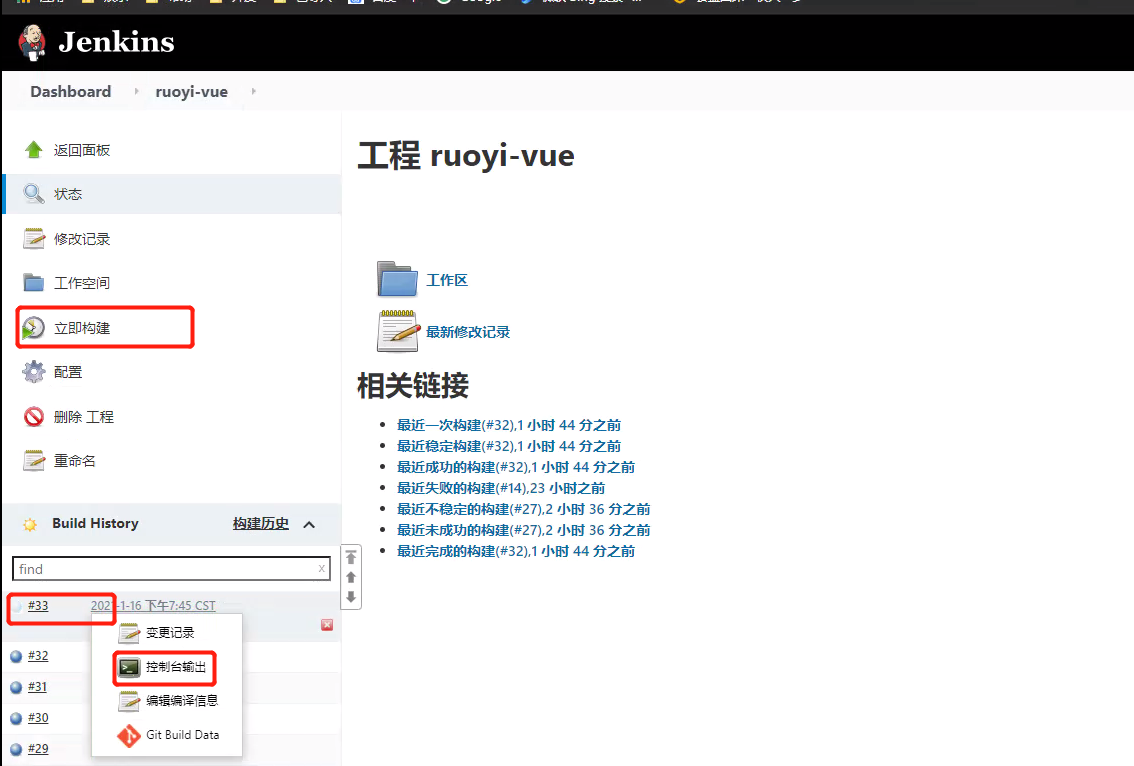Expand the breadcrumb arrow after Dashboard
This screenshot has width=1134, height=766.
pos(136,91)
